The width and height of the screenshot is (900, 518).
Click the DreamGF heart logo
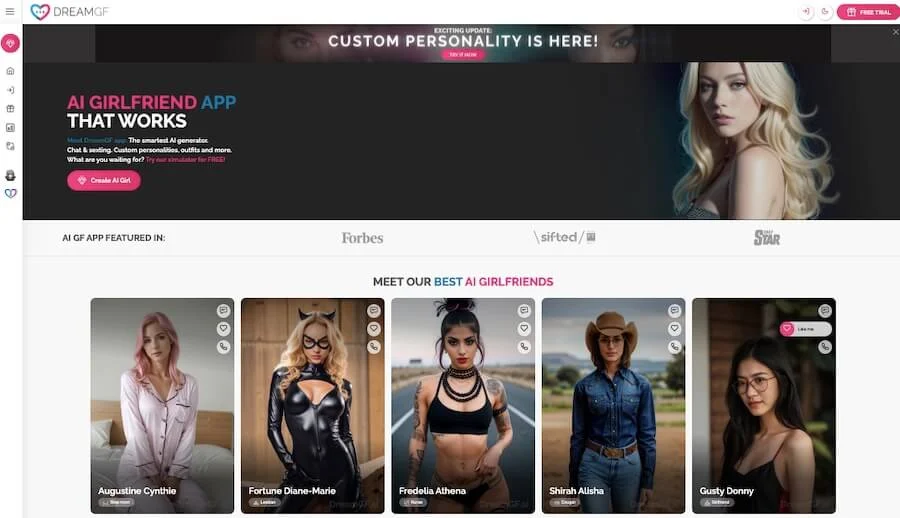pyautogui.click(x=40, y=11)
